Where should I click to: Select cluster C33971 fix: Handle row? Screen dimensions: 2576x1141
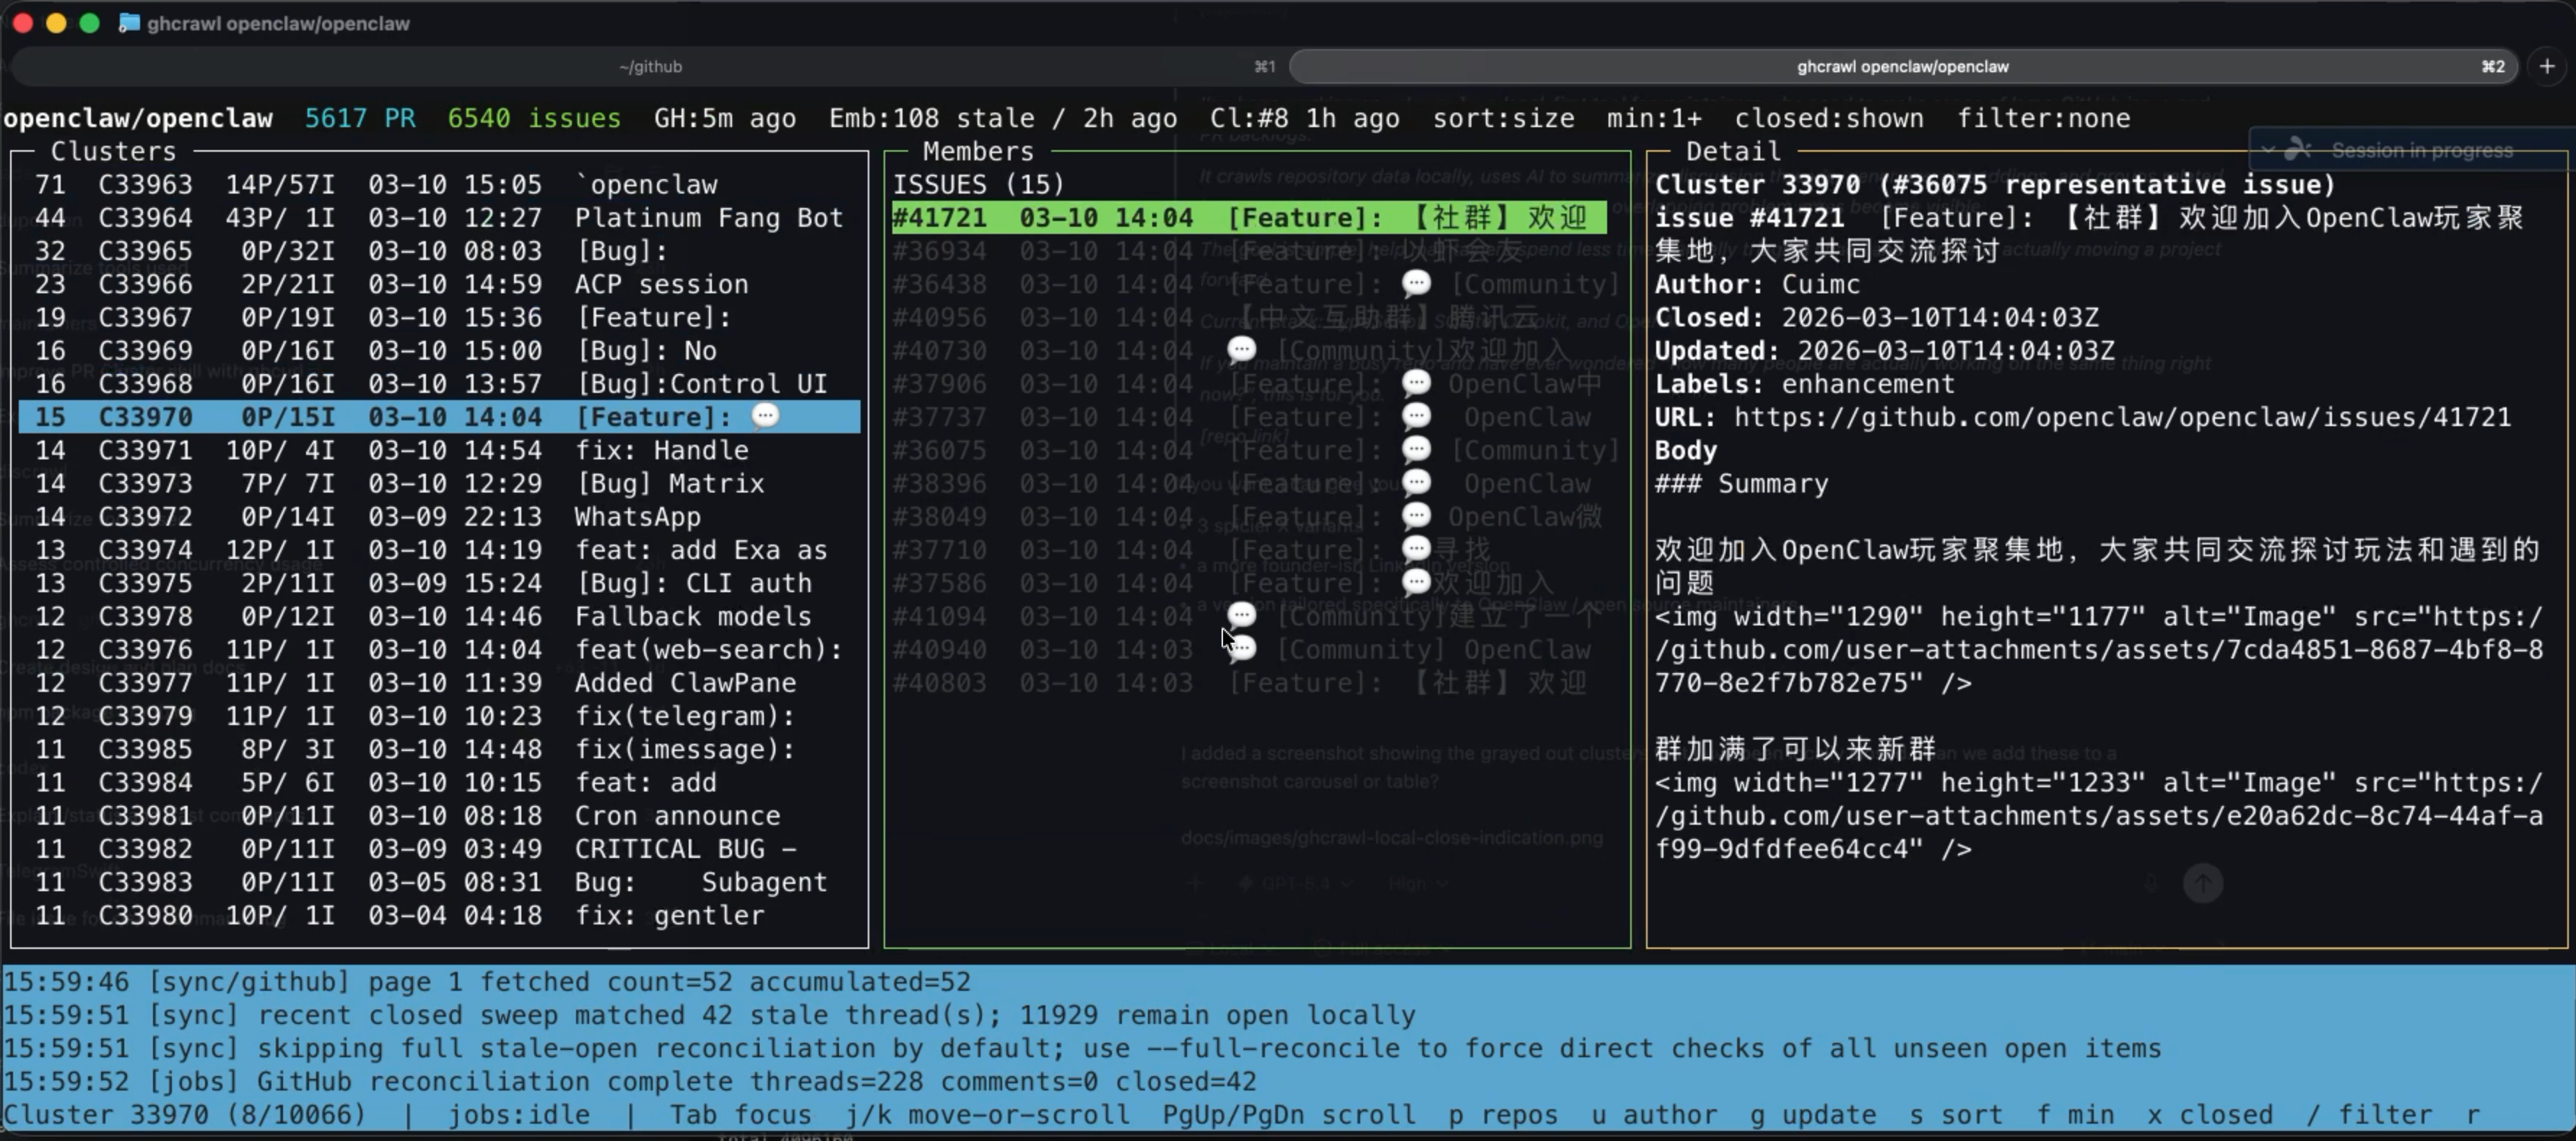[438, 450]
